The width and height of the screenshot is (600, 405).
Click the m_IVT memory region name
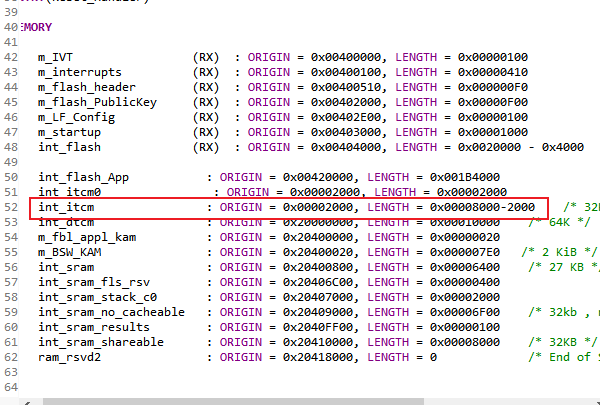(x=55, y=57)
